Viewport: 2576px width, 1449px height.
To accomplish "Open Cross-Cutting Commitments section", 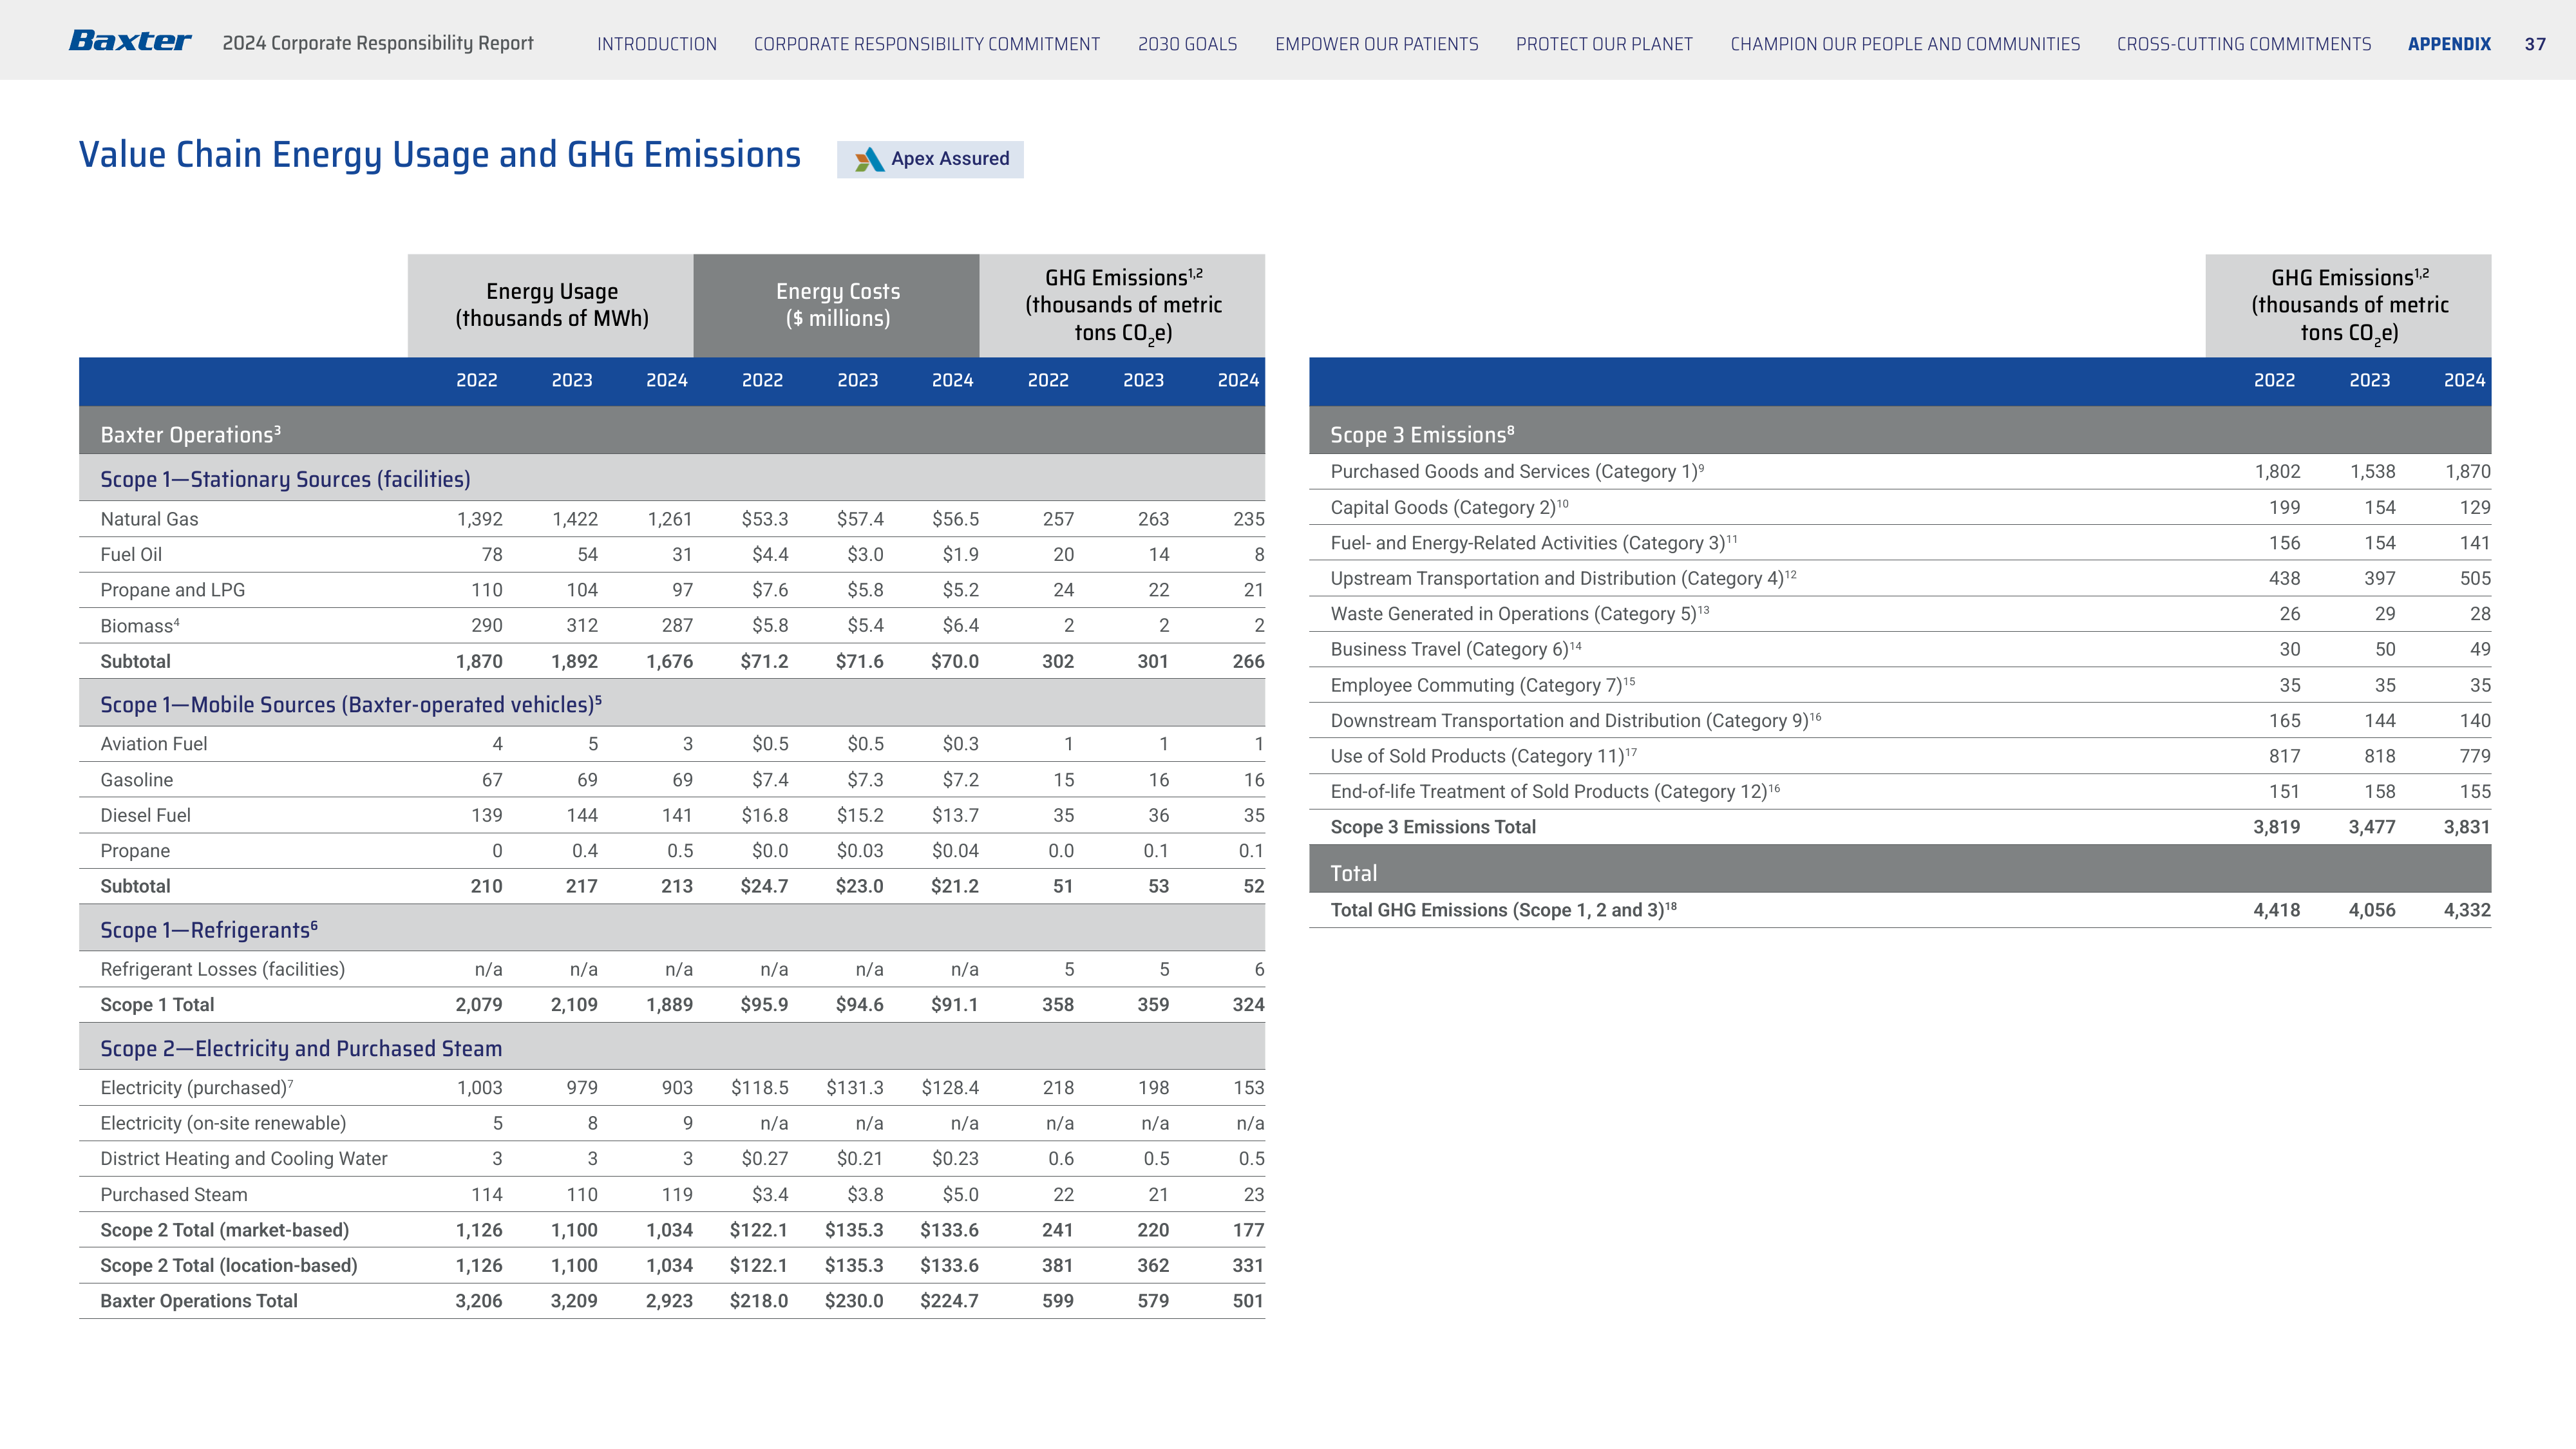I will (x=2244, y=44).
